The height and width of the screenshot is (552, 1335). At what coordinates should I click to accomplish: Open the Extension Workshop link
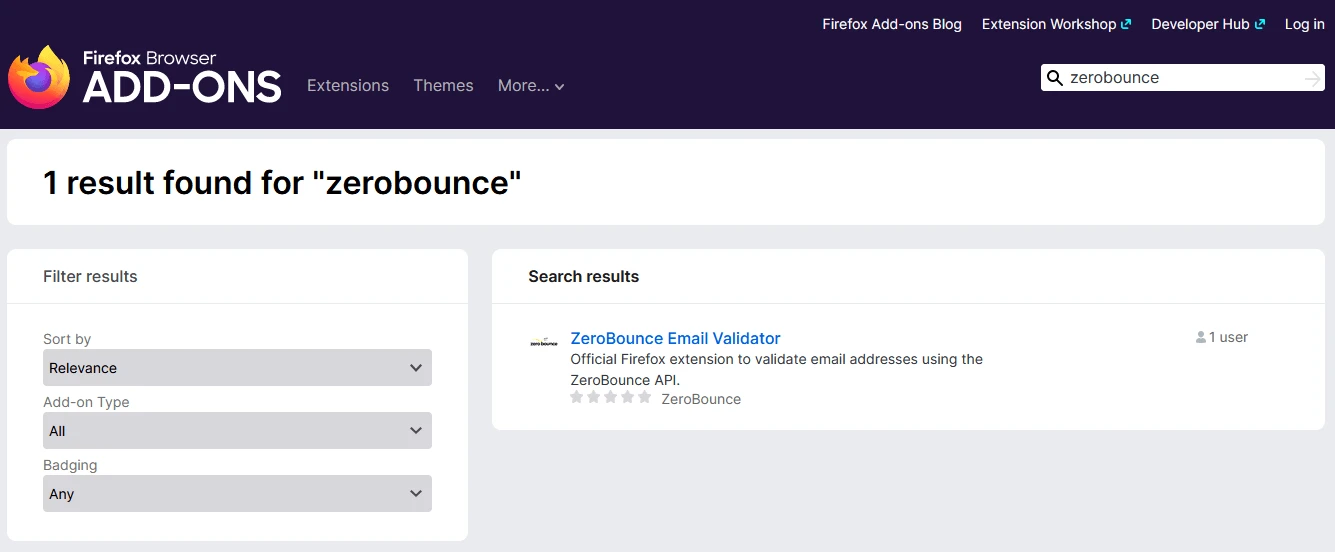click(x=1056, y=24)
